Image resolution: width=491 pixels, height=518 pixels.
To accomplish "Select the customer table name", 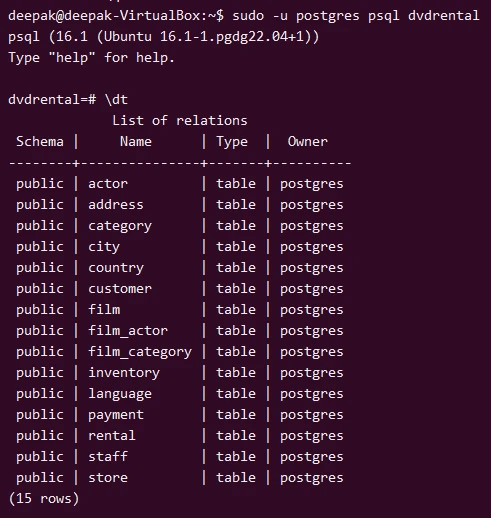I will [120, 289].
